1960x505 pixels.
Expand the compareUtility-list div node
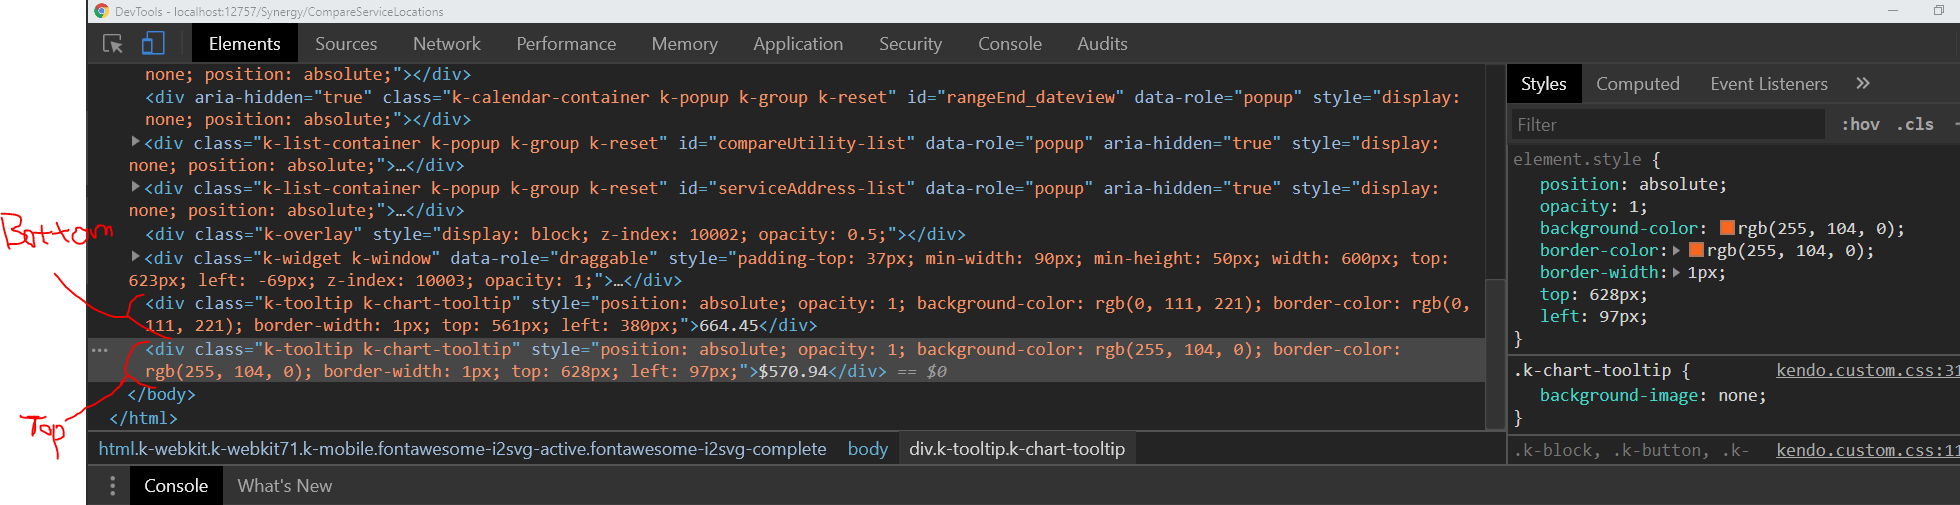pyautogui.click(x=135, y=142)
